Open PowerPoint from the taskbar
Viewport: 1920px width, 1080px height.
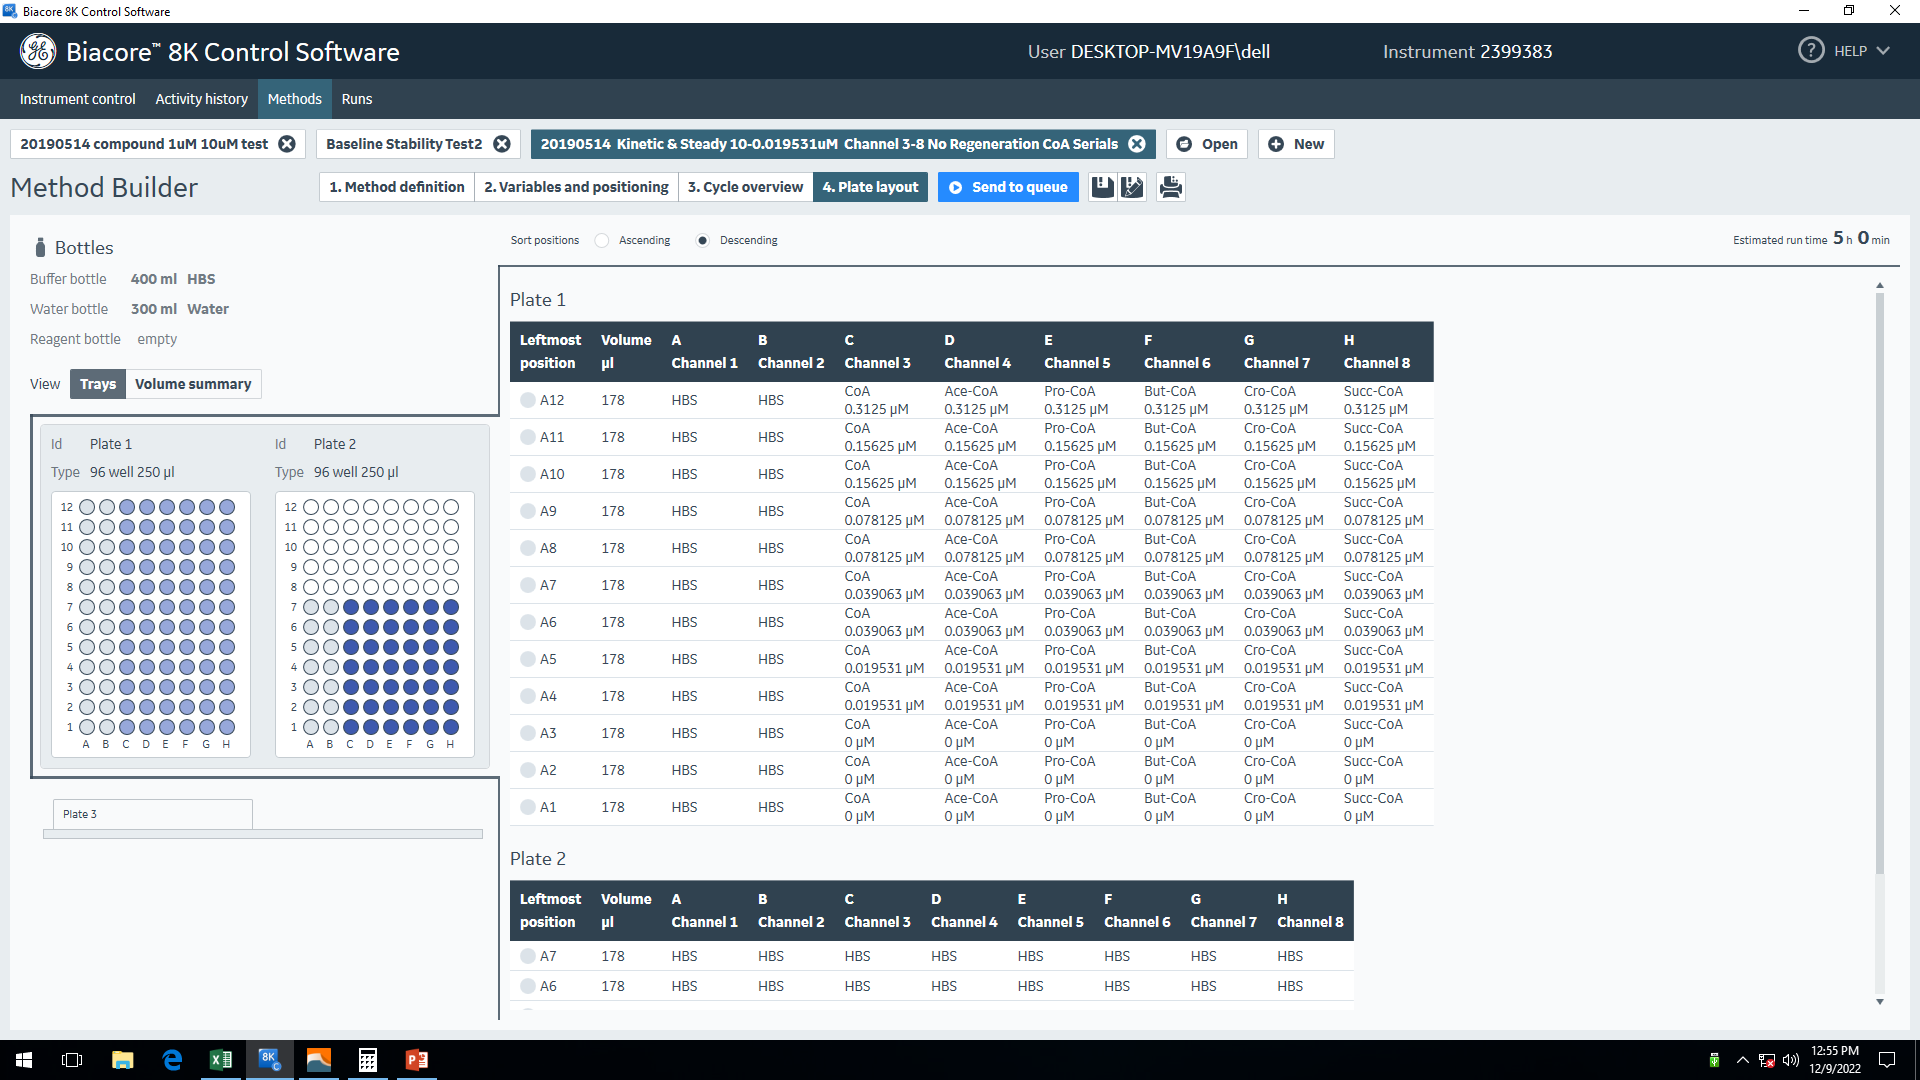click(x=416, y=1060)
